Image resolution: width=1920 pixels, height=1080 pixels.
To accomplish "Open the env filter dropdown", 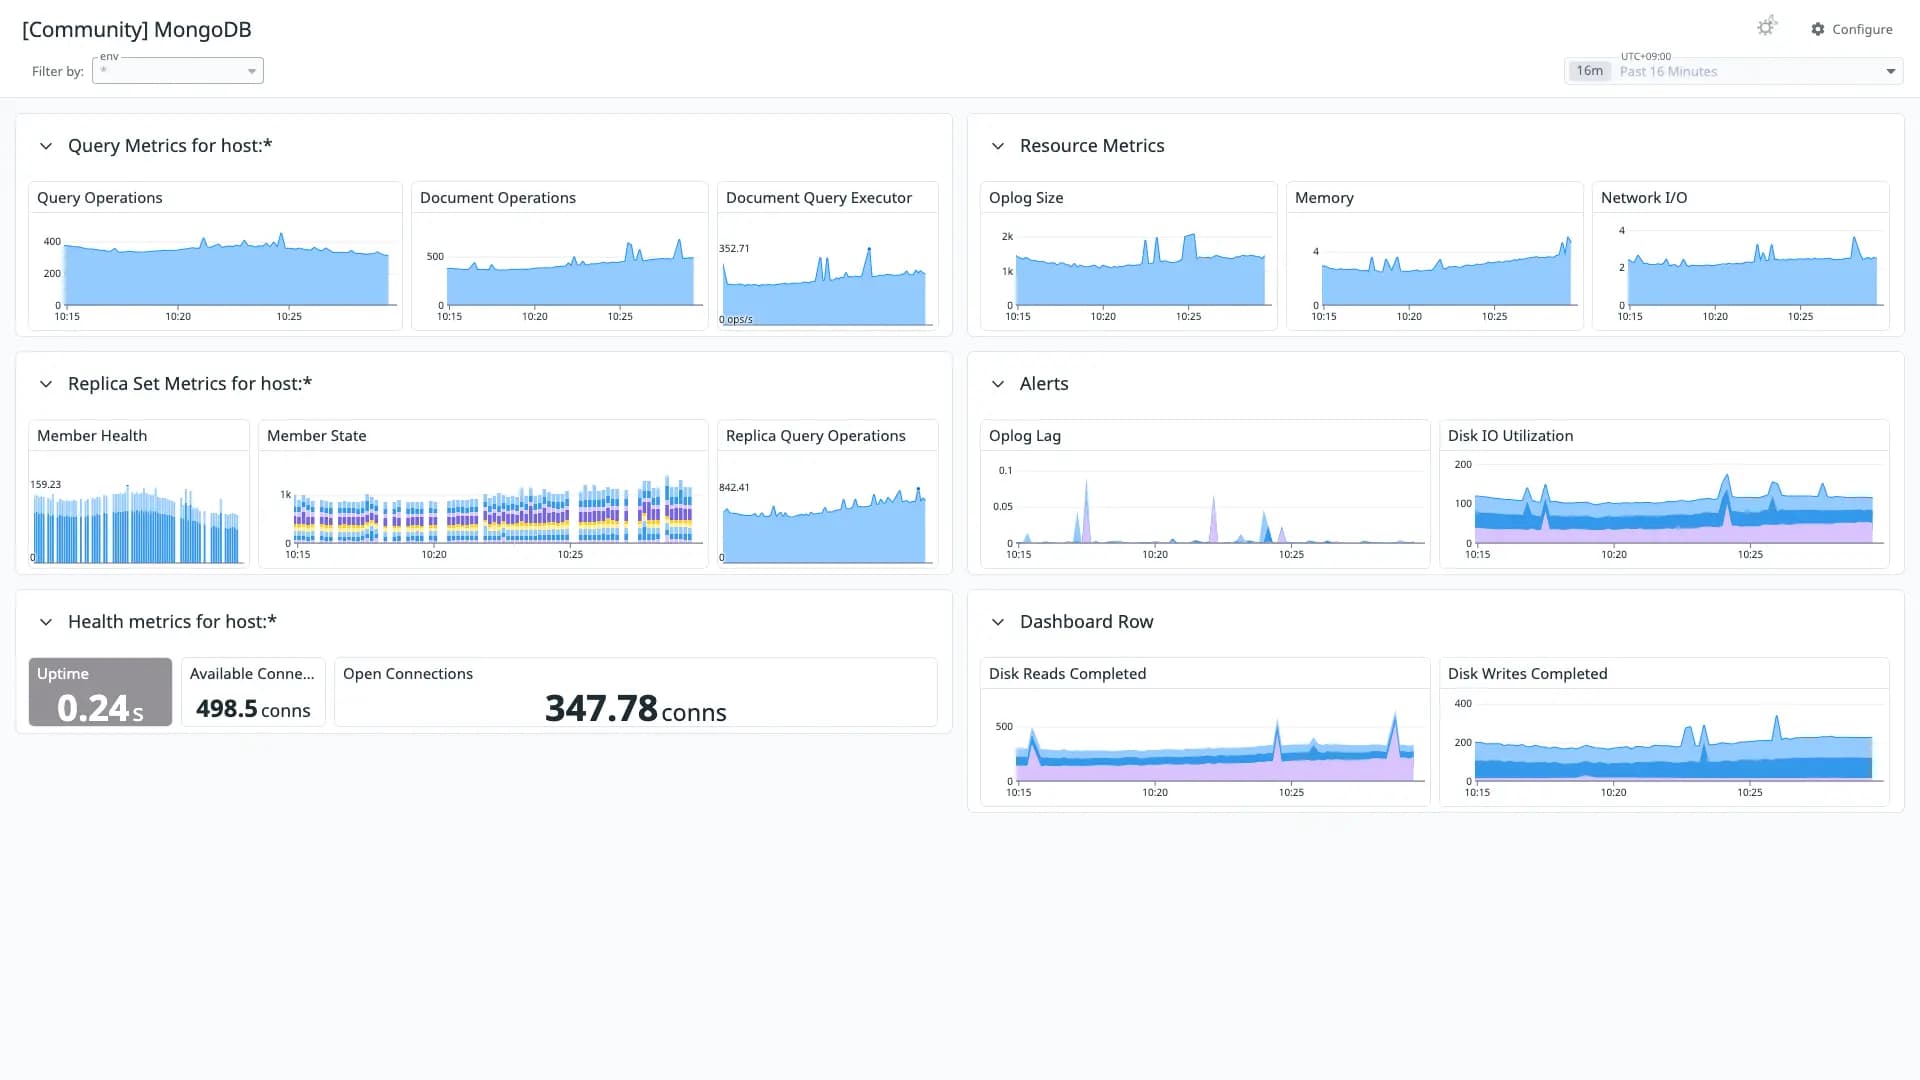I will [x=178, y=70].
